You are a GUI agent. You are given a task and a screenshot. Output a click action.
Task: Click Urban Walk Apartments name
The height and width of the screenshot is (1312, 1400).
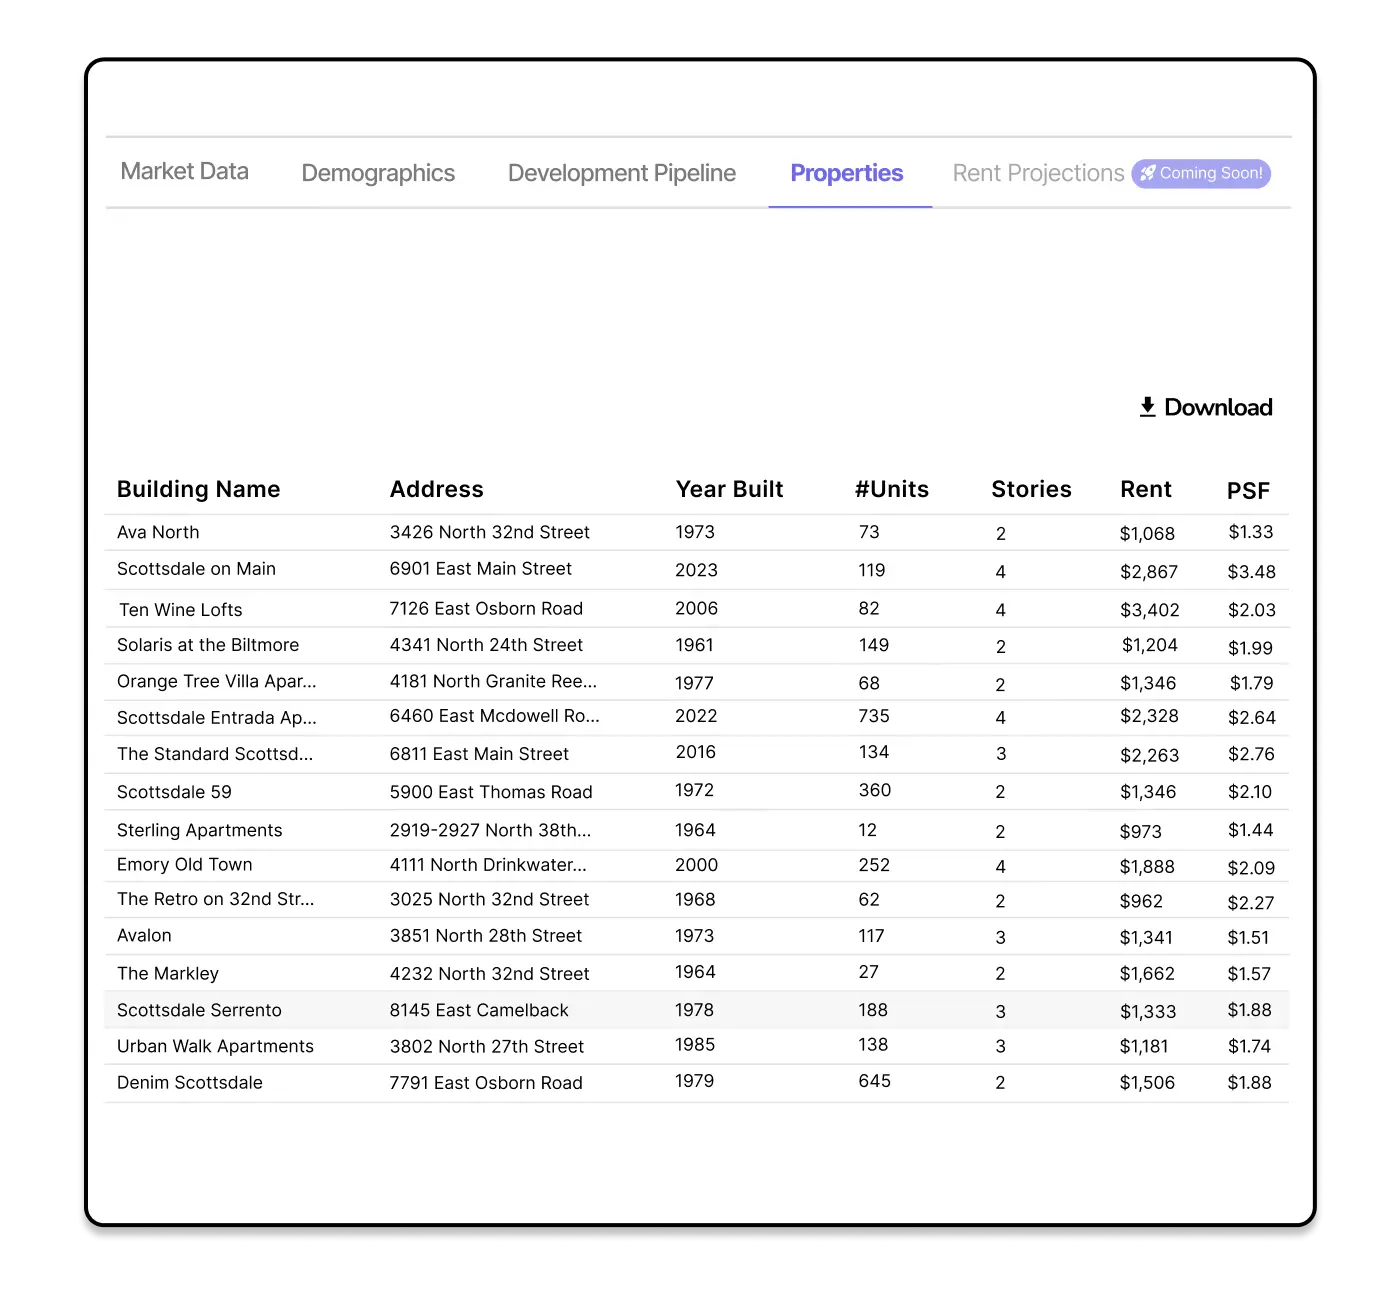pyautogui.click(x=215, y=1046)
